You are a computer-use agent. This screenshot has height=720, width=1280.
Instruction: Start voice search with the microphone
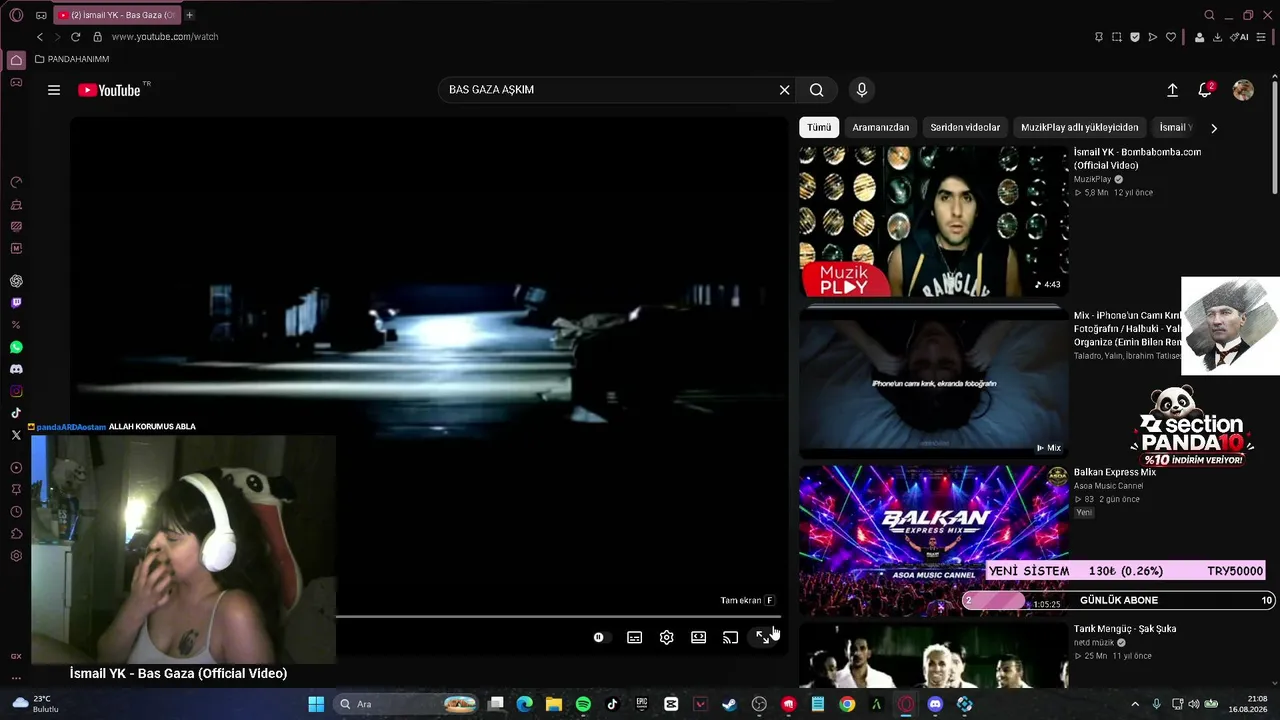(x=862, y=90)
